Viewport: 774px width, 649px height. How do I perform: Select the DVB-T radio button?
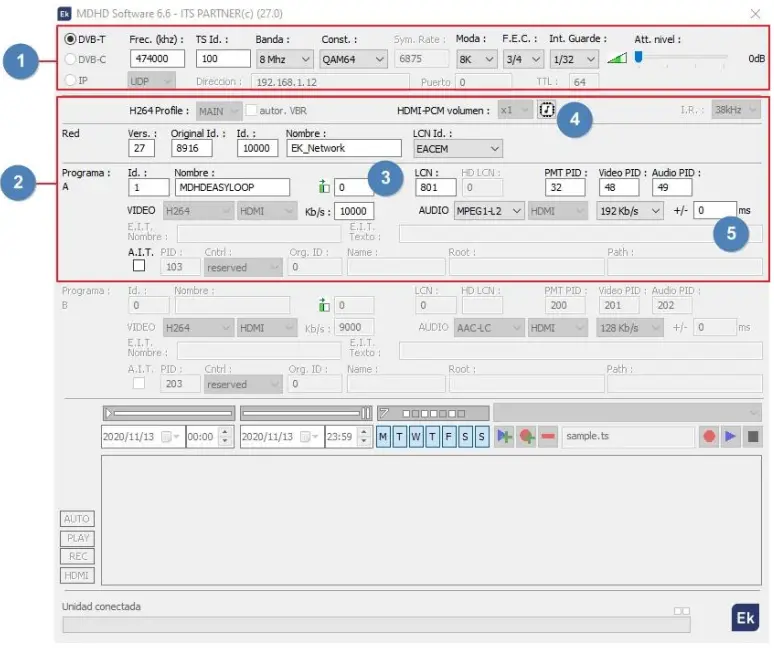coord(70,39)
